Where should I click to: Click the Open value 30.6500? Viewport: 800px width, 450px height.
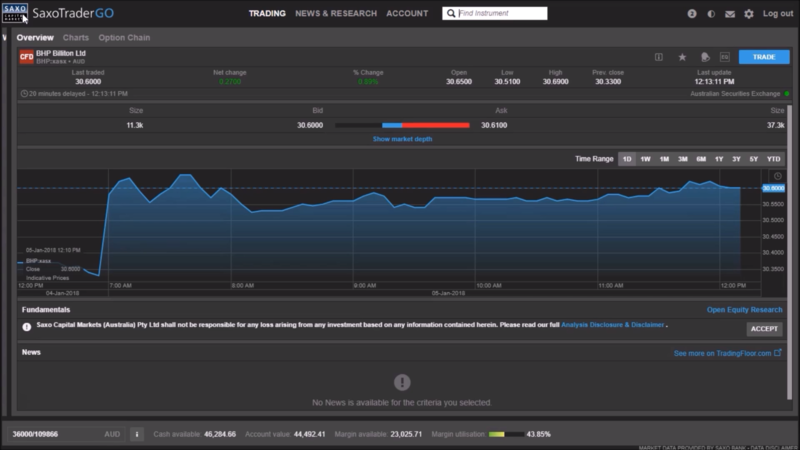tap(459, 82)
